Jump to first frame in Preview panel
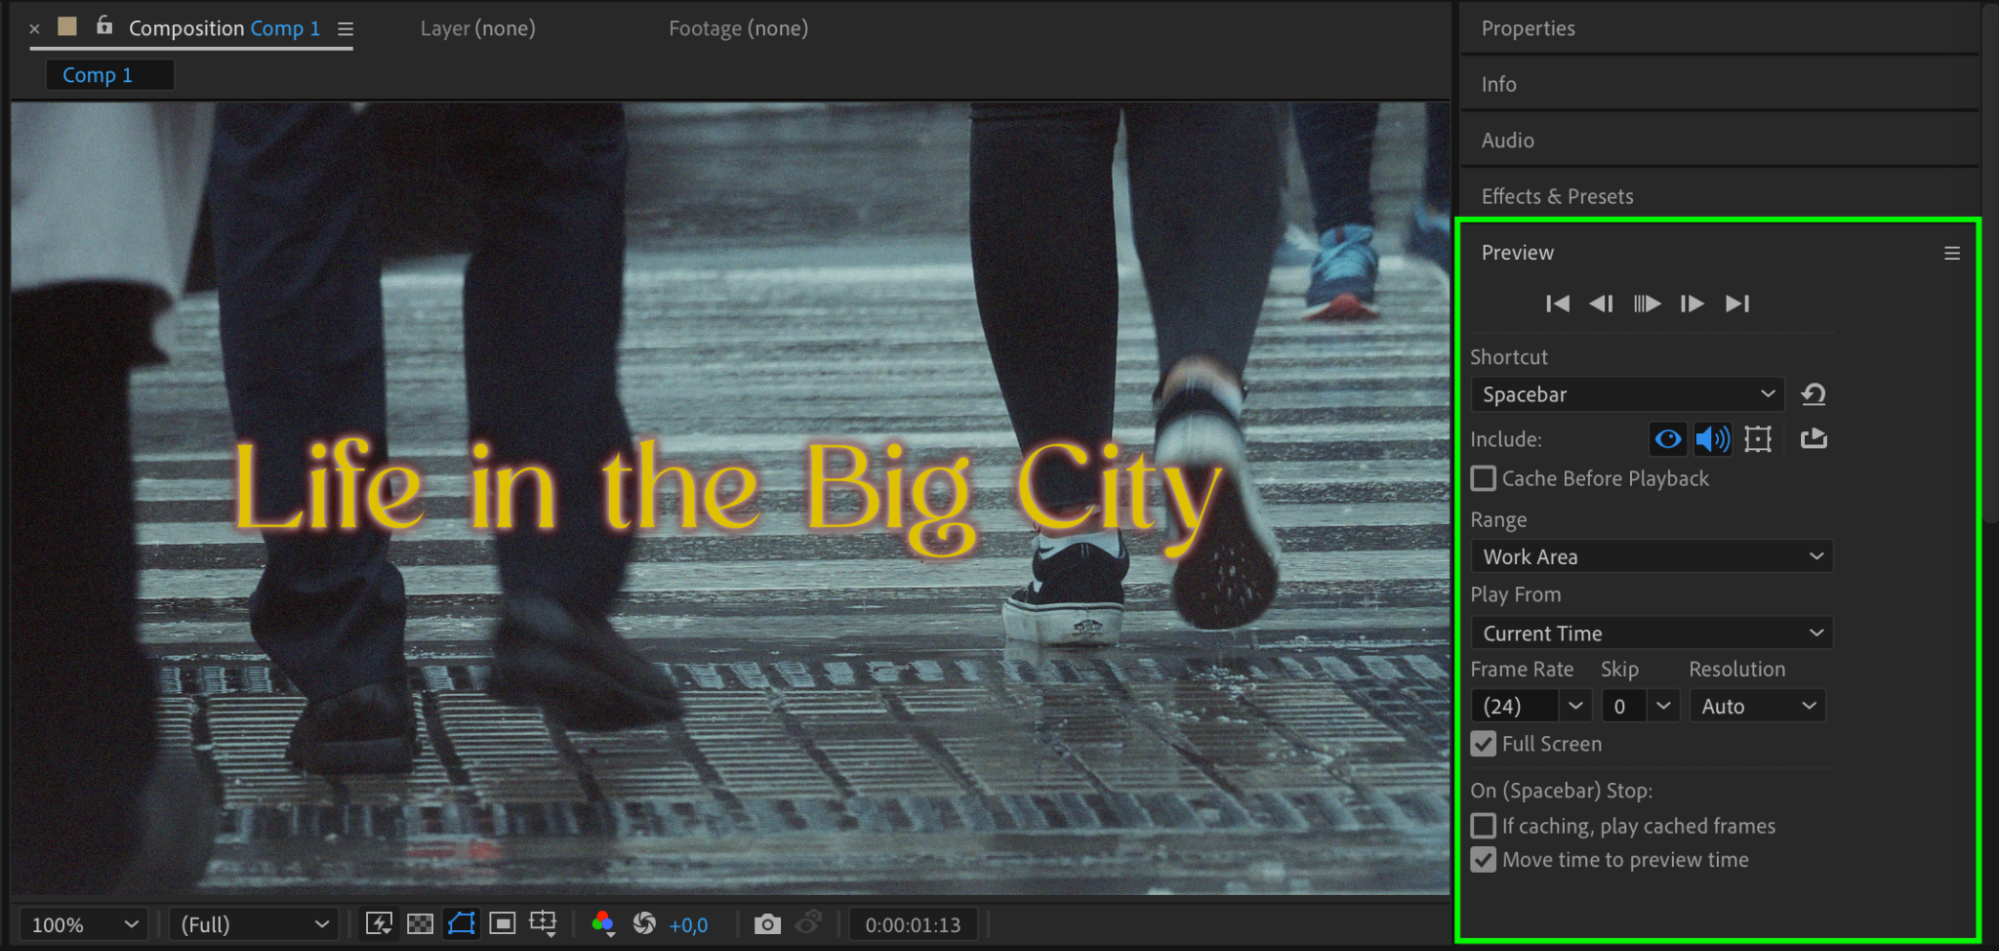 pyautogui.click(x=1557, y=304)
